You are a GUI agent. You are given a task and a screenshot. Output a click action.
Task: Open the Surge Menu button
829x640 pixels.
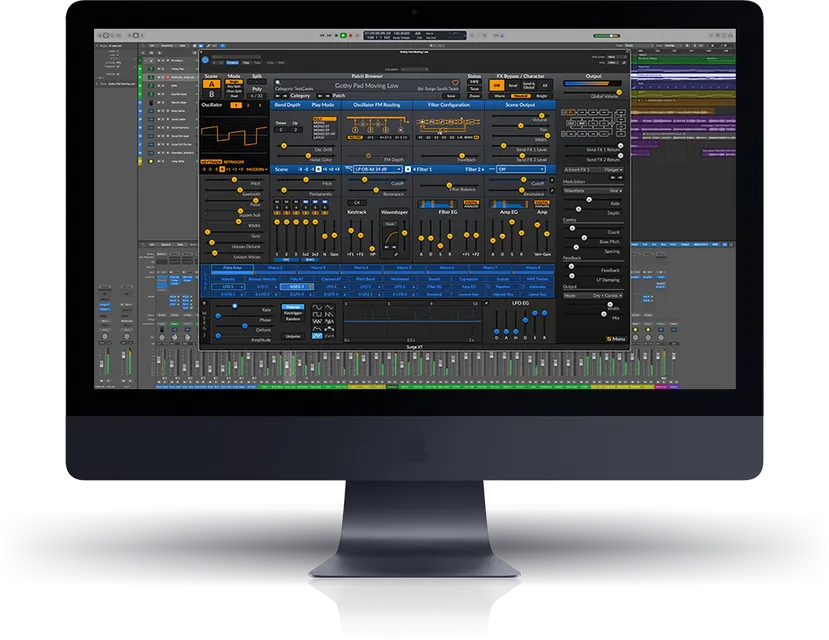coord(617,339)
